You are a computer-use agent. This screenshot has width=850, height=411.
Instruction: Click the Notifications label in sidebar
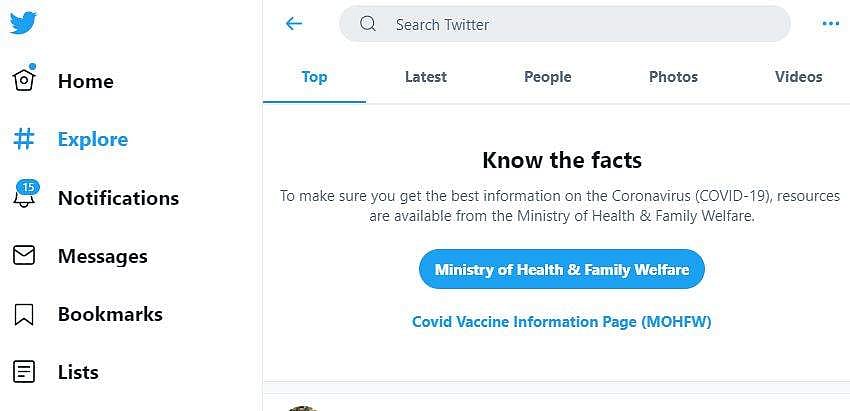tap(118, 198)
